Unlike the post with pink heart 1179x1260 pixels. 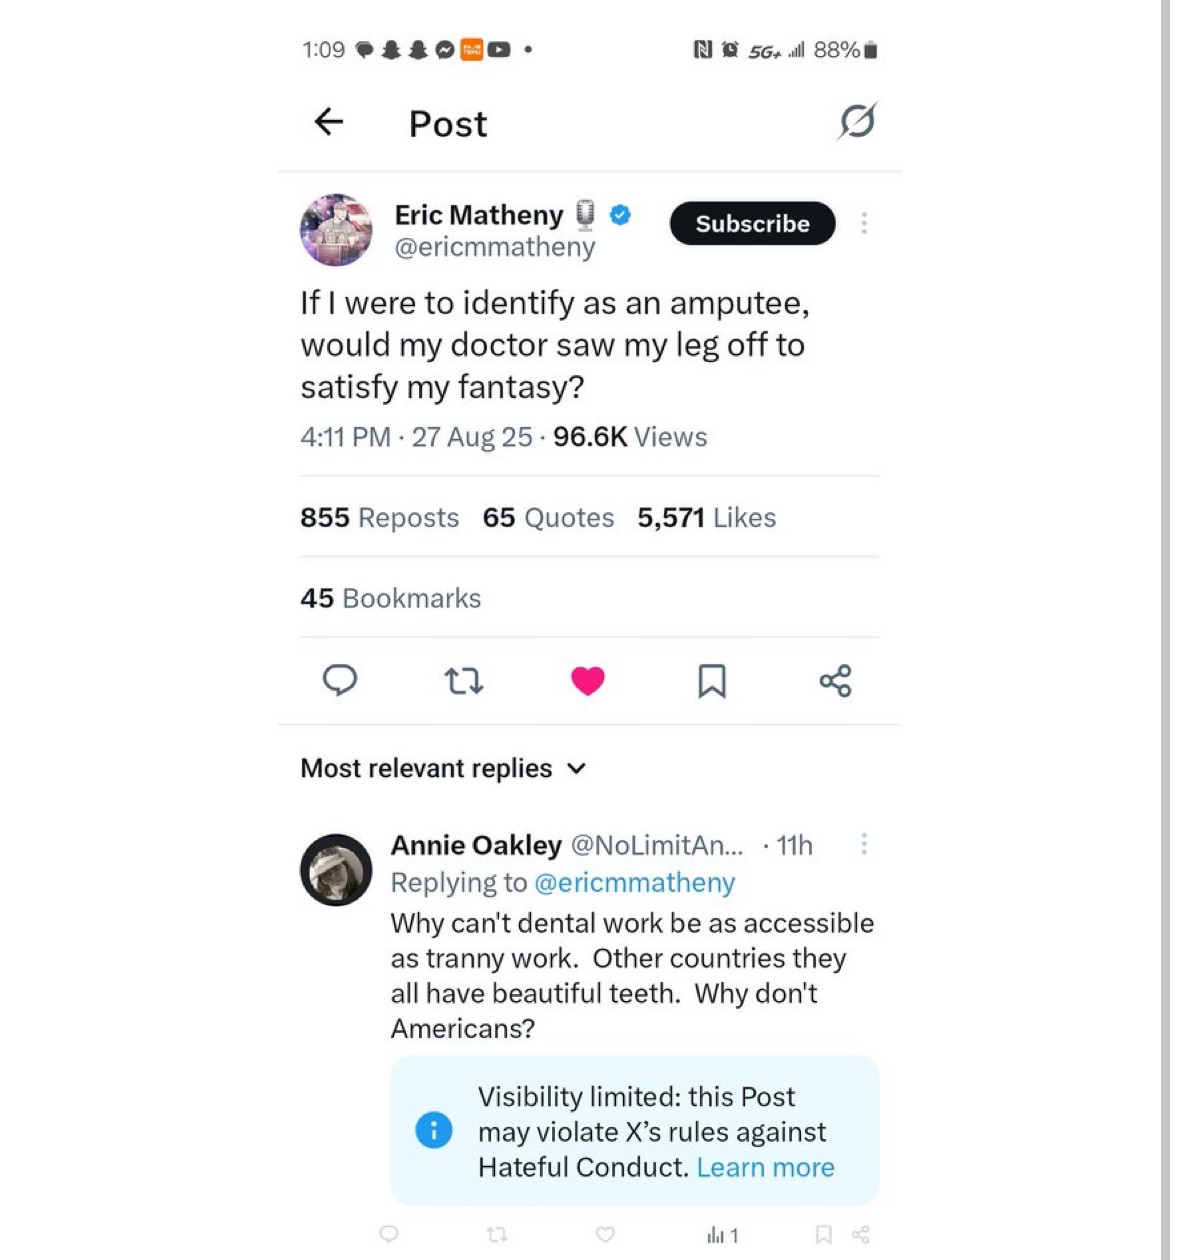(588, 680)
